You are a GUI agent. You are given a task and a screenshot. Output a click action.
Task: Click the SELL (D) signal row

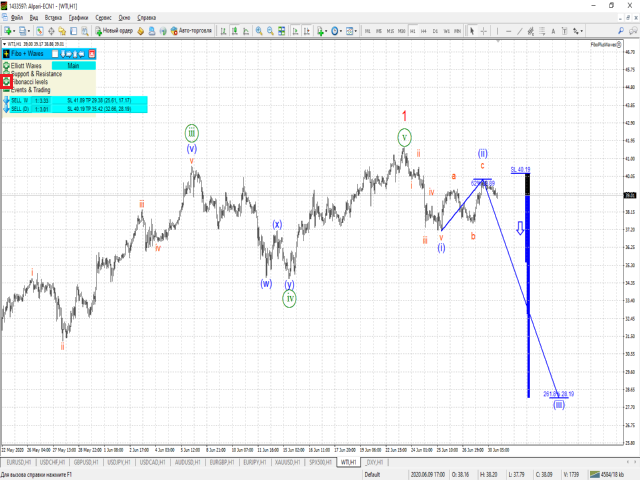pyautogui.click(x=75, y=109)
